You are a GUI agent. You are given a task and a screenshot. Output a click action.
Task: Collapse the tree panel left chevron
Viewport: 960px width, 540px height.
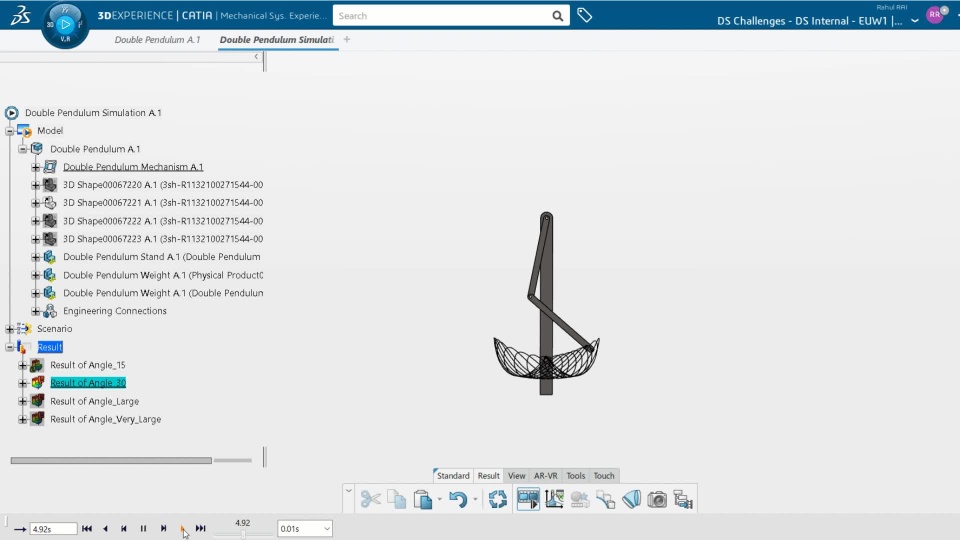(x=256, y=56)
